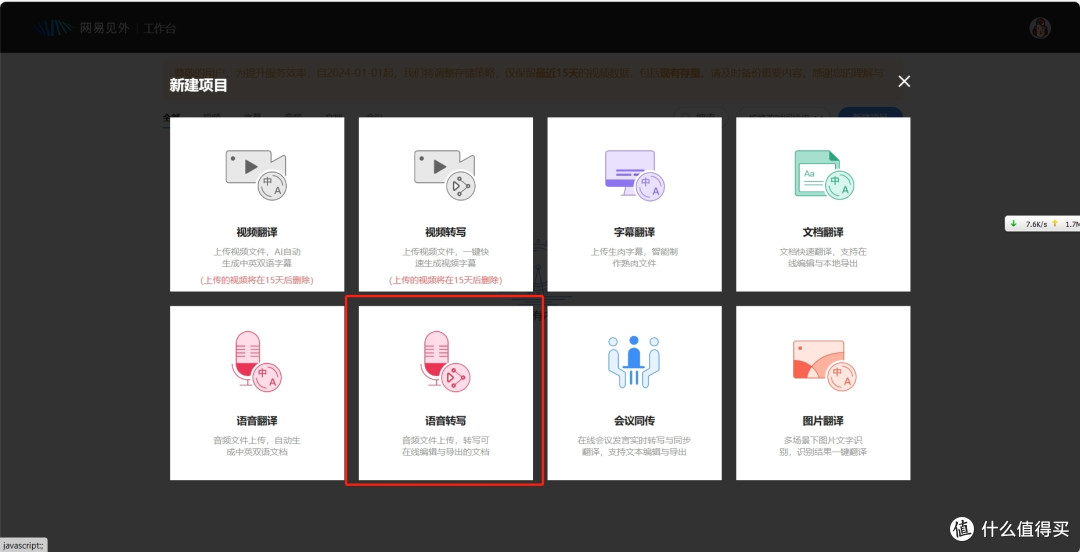Image resolution: width=1080 pixels, height=552 pixels.
Task: Click the 网易见外 logo
Action: [x=81, y=28]
